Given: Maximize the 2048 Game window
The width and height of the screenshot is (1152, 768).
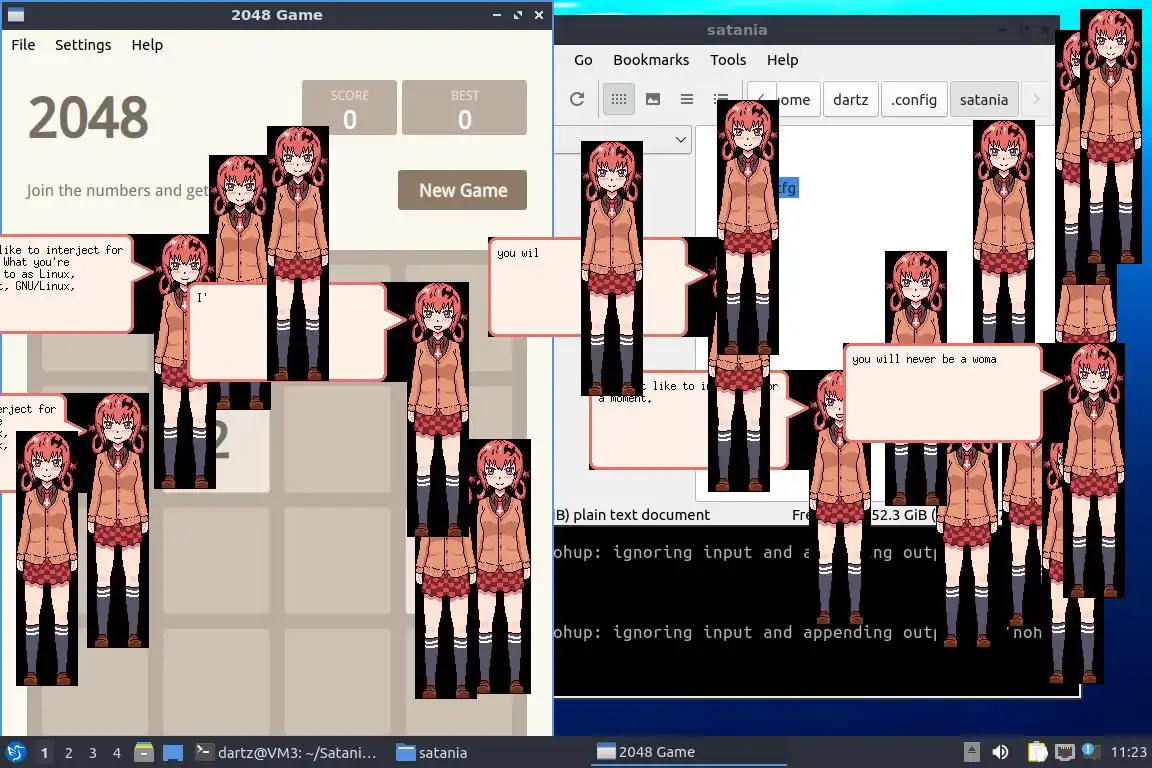Looking at the screenshot, I should tap(518, 15).
